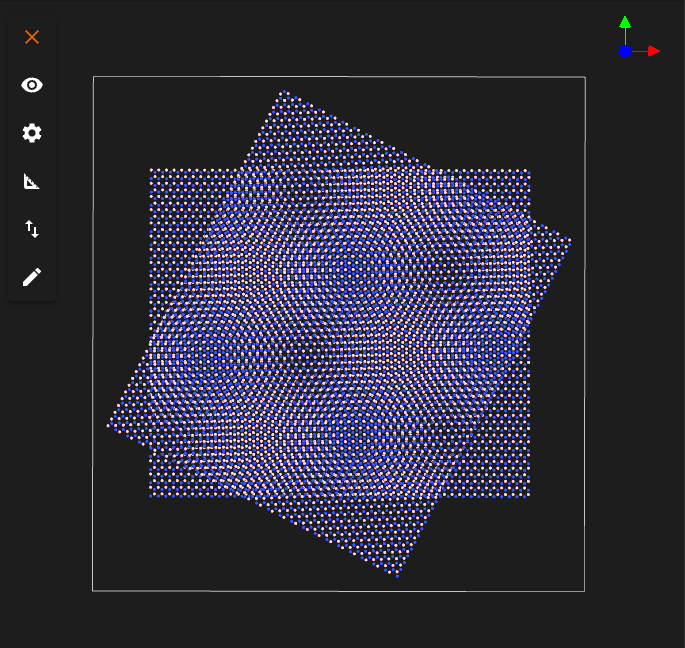
Task: Select the ruler-triangle measurement tool
Action: [x=32, y=181]
